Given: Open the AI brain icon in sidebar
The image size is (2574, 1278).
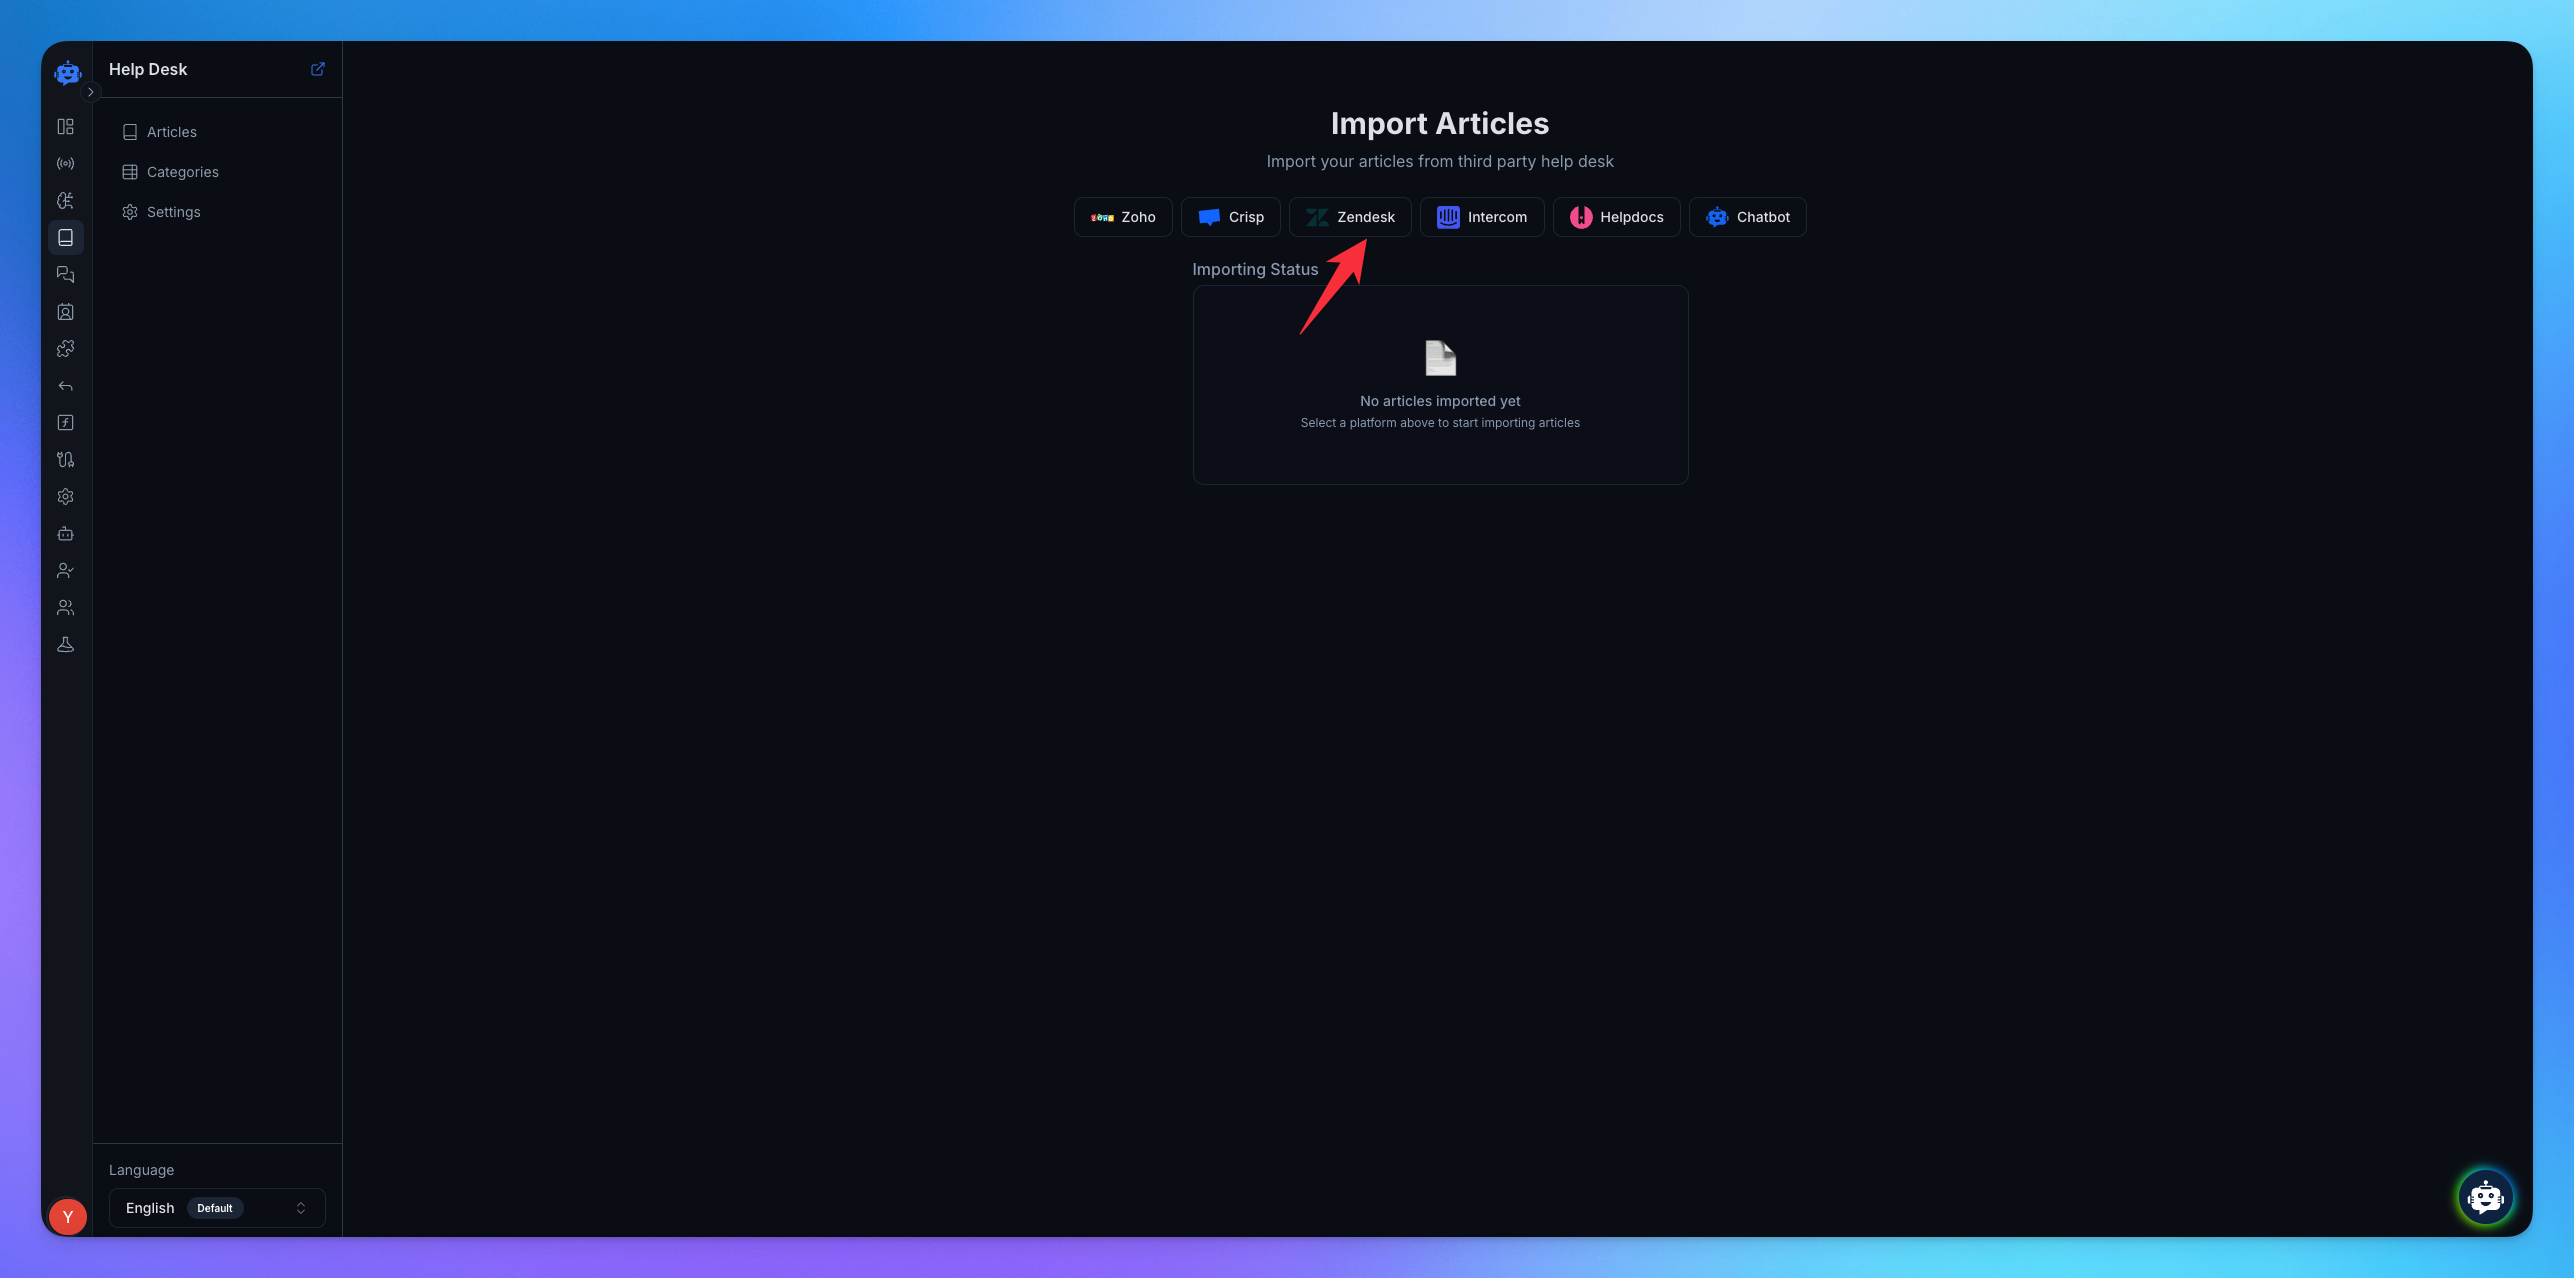Looking at the screenshot, I should pyautogui.click(x=66, y=201).
